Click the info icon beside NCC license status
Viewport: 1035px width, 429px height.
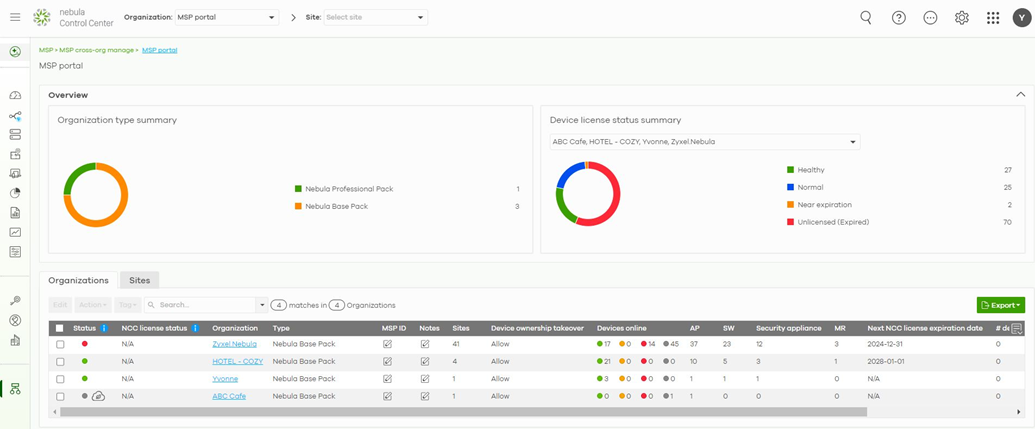tap(195, 328)
